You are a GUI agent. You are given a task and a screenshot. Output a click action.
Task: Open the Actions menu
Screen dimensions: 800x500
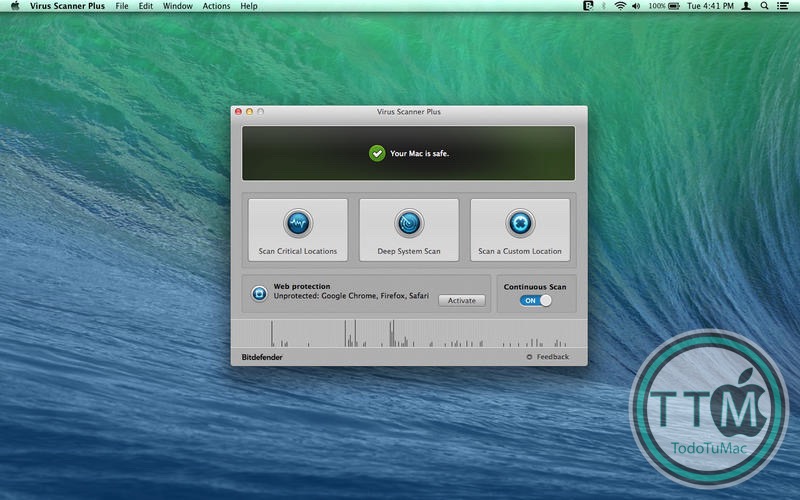click(x=216, y=6)
